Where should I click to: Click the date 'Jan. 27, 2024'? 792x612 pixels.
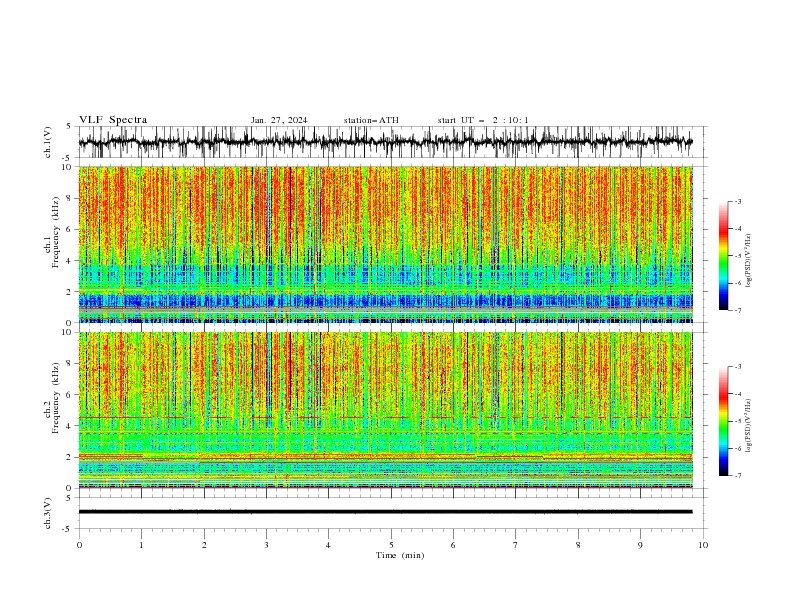[279, 120]
